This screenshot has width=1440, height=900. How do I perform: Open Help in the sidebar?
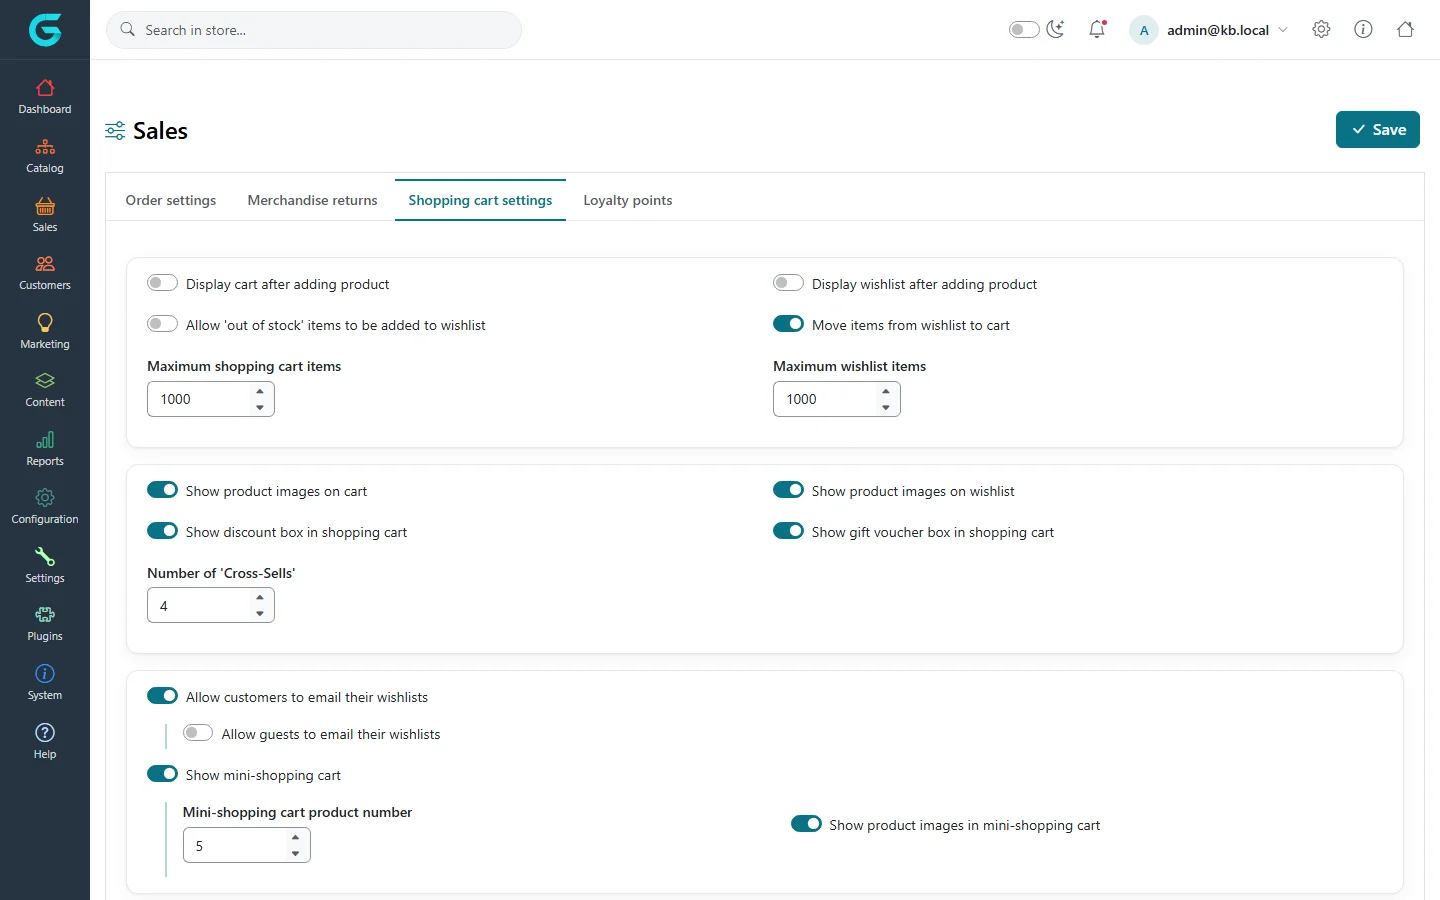coord(45,741)
